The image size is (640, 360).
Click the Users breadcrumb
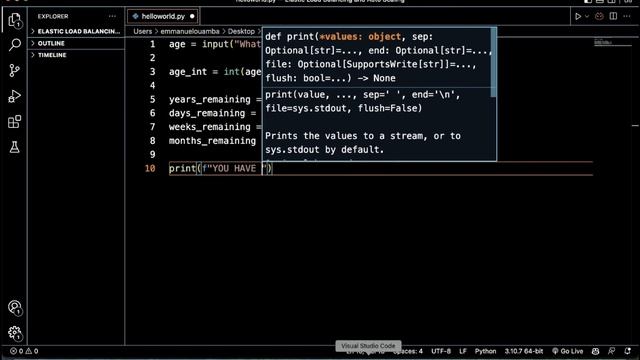[x=142, y=31]
